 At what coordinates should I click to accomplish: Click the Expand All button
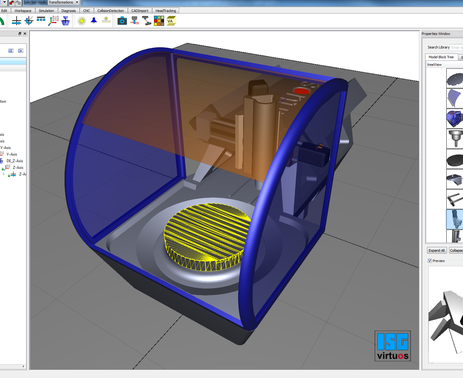(437, 250)
